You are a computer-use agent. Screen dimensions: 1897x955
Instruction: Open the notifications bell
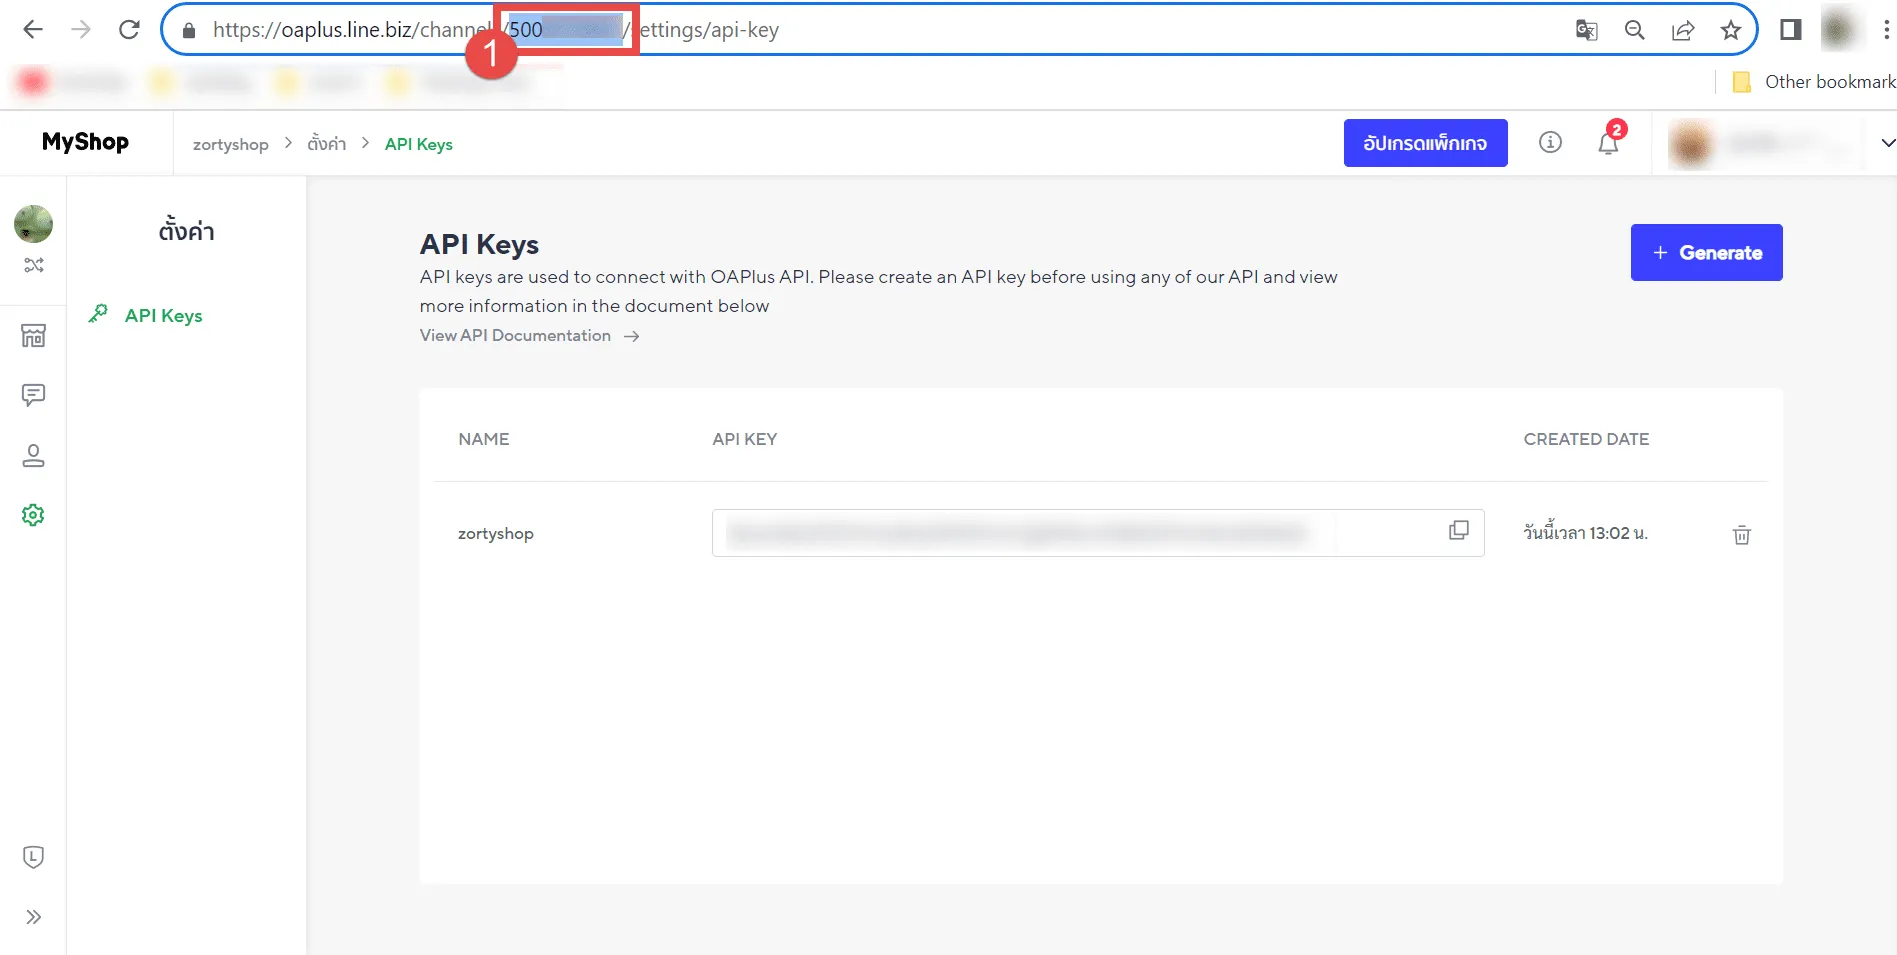coord(1608,144)
